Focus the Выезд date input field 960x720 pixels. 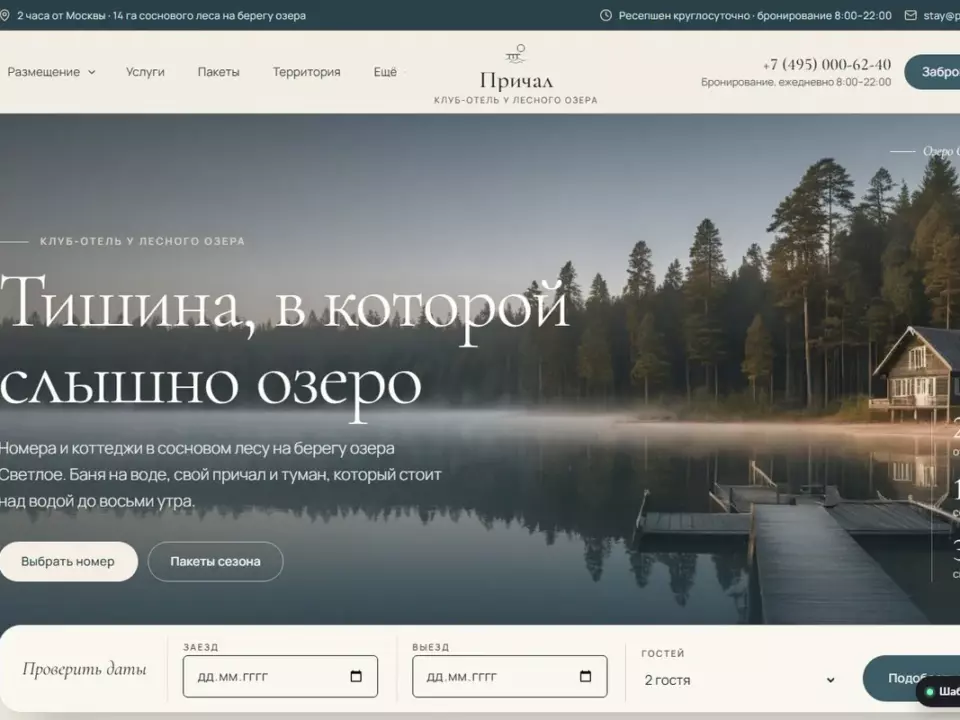tap(510, 677)
